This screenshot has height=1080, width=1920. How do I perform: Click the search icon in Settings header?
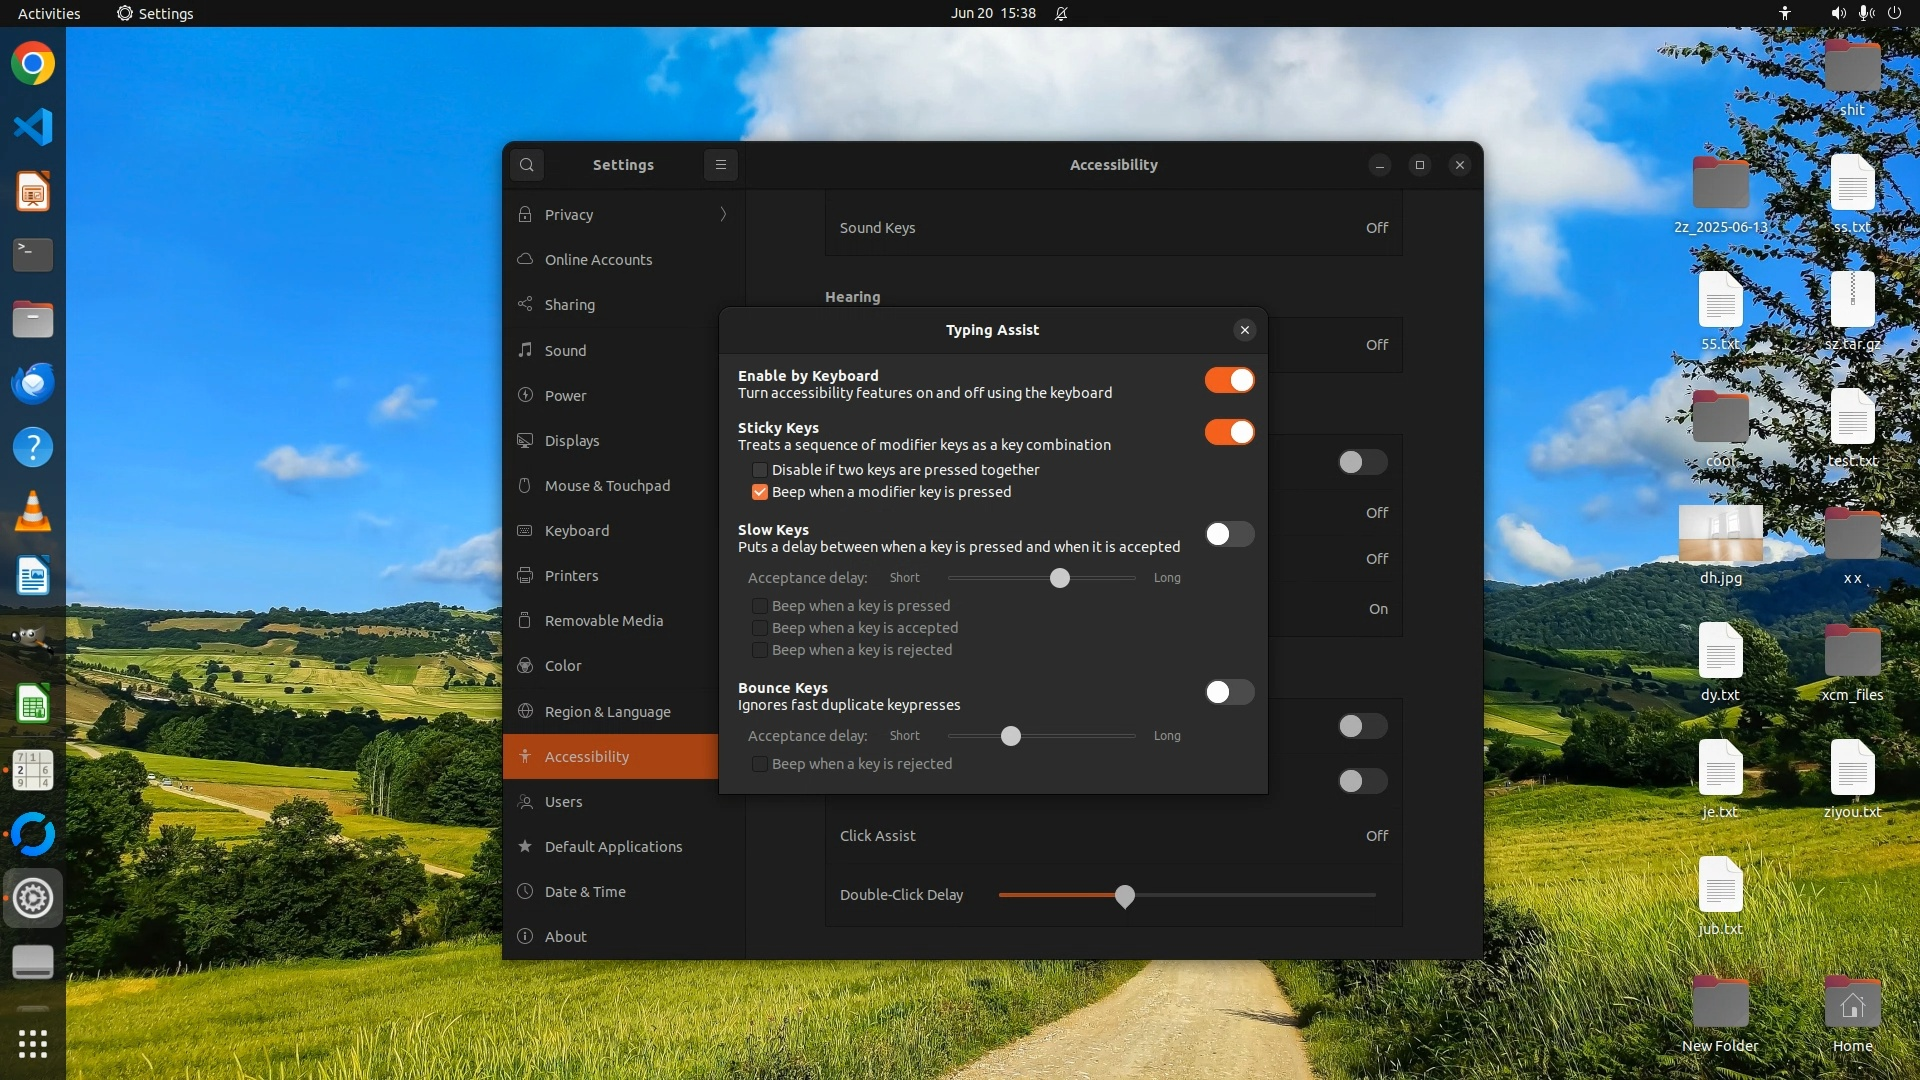click(527, 165)
